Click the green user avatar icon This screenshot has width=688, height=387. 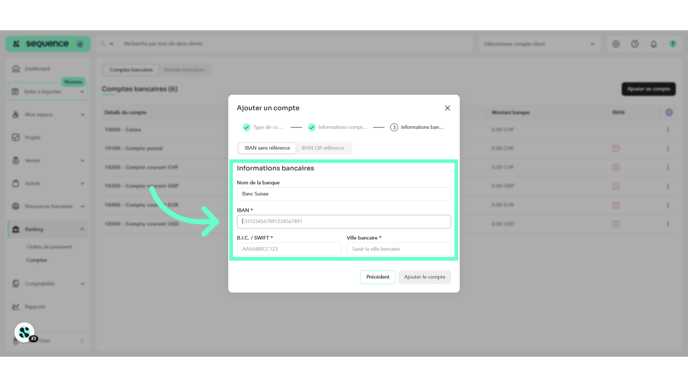point(673,44)
